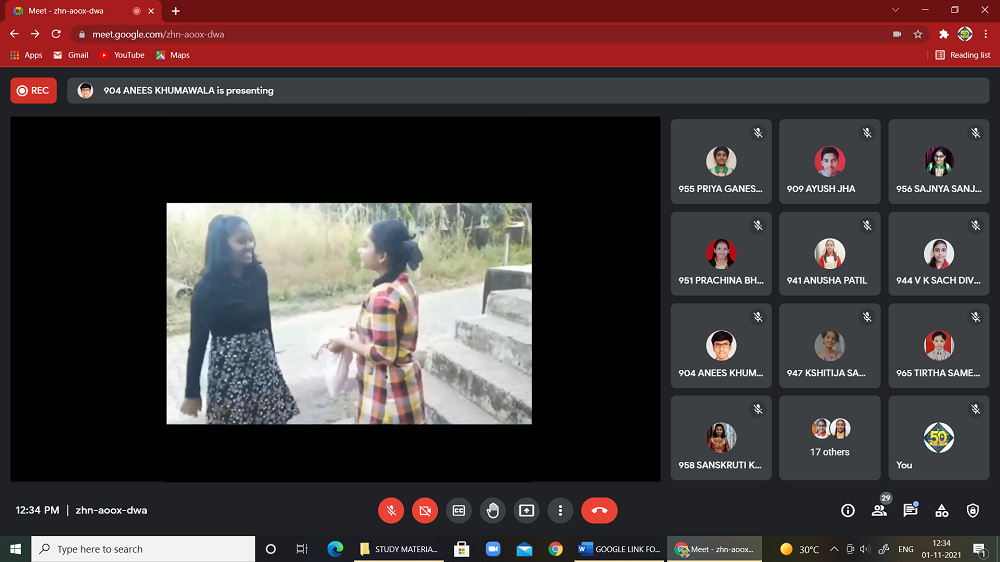This screenshot has height=562, width=1000.
Task: Open the Gmail bookmark
Action: tap(71, 55)
